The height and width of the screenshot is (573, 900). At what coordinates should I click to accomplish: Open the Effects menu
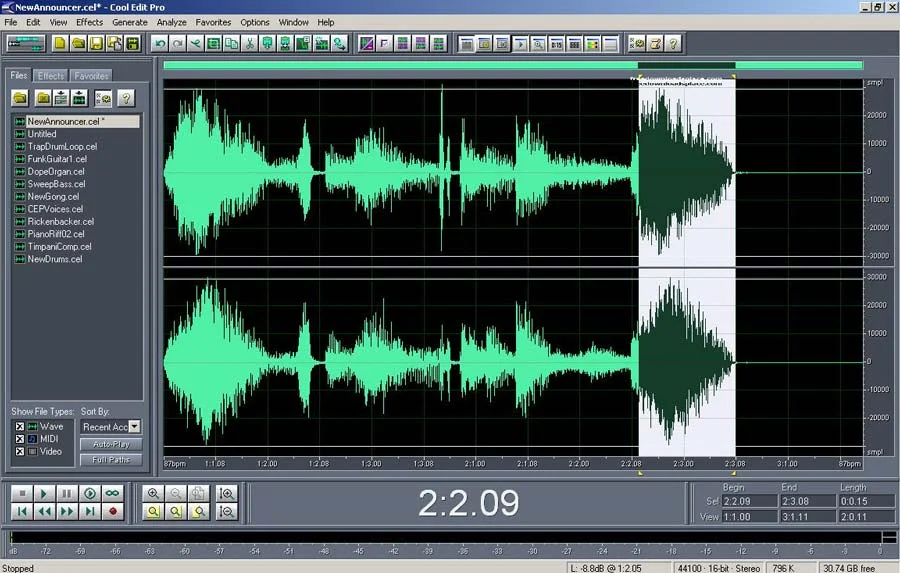click(90, 22)
